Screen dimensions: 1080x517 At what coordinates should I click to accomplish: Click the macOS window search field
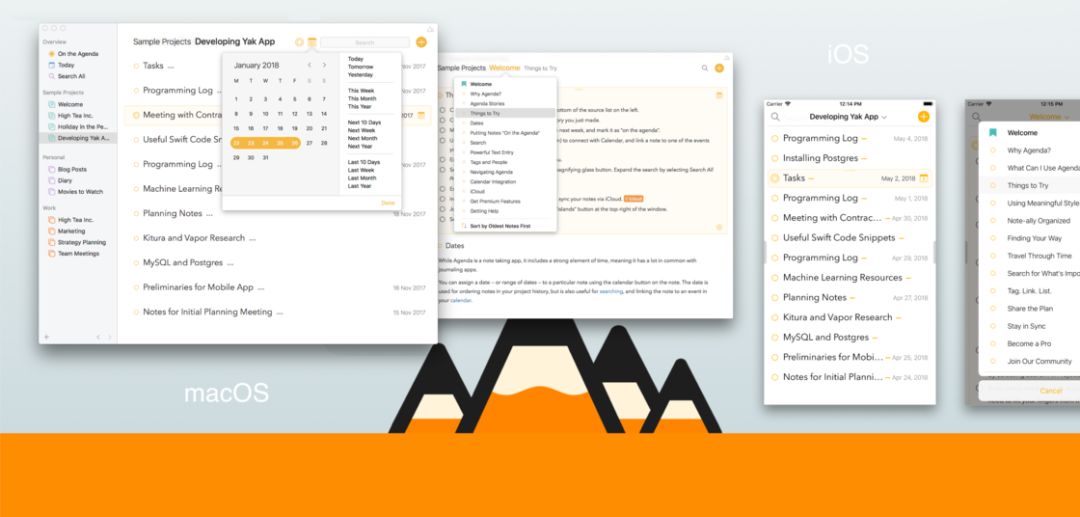365,42
